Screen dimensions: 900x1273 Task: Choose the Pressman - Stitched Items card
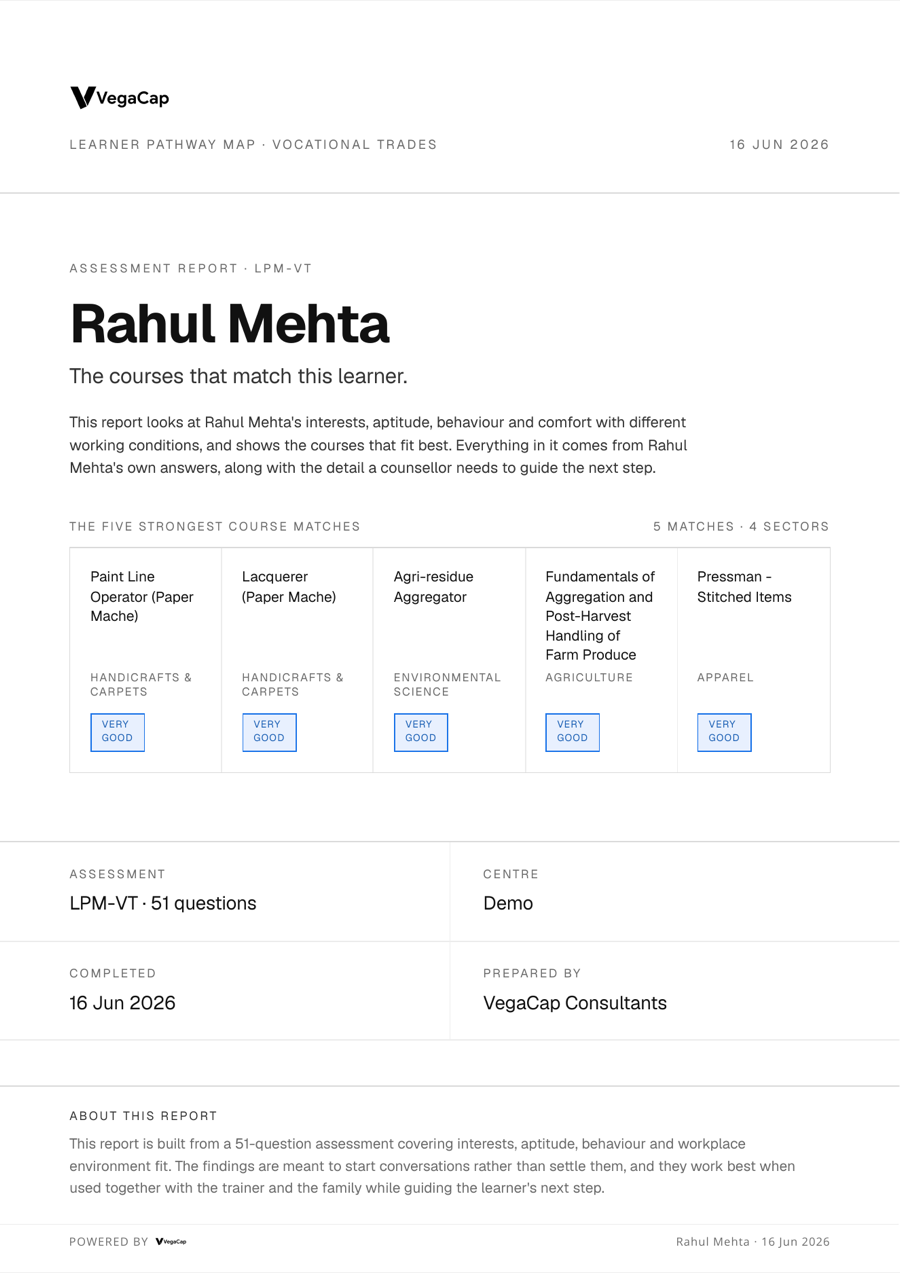tap(753, 660)
